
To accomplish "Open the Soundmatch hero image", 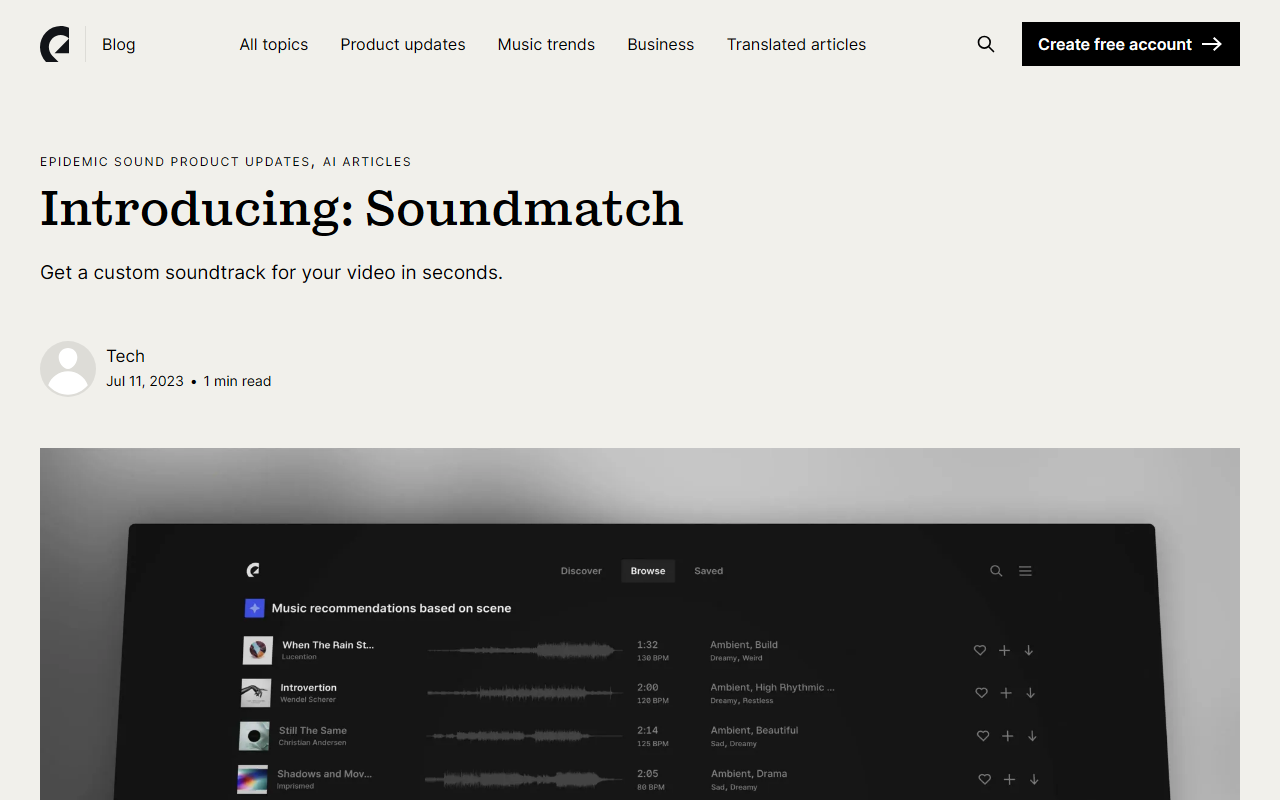I will (x=640, y=624).
